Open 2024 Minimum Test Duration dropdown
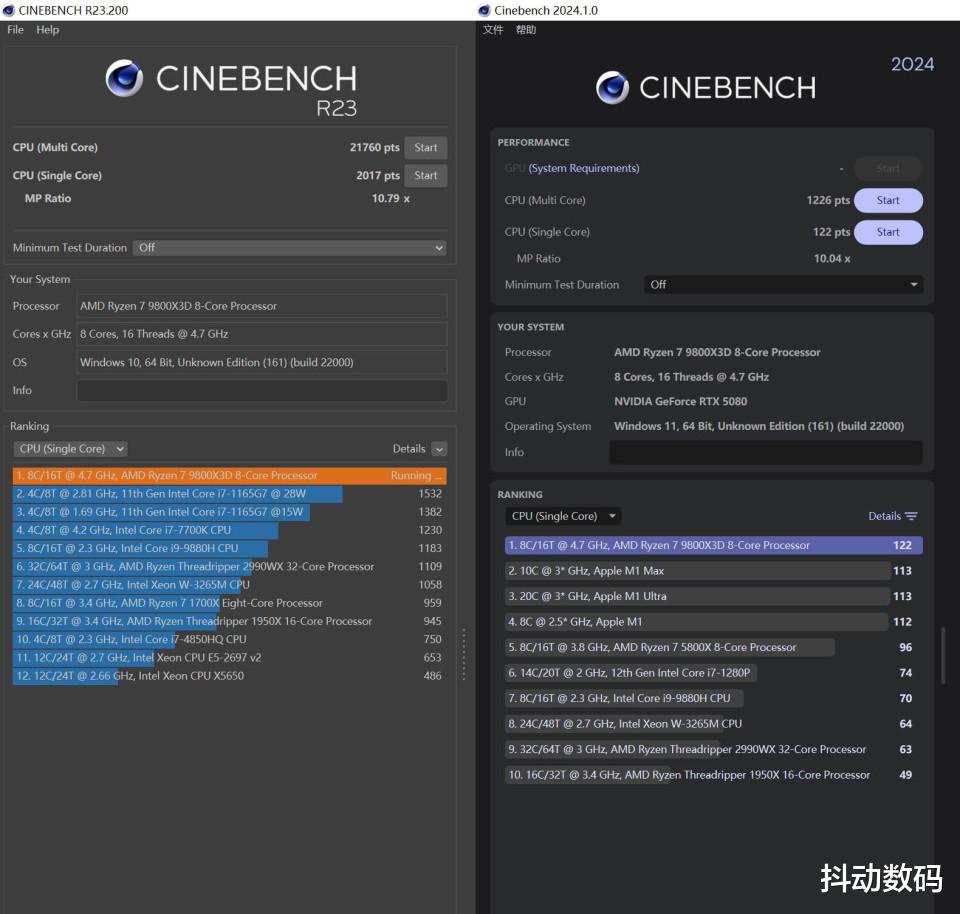Image resolution: width=960 pixels, height=914 pixels. [x=783, y=285]
